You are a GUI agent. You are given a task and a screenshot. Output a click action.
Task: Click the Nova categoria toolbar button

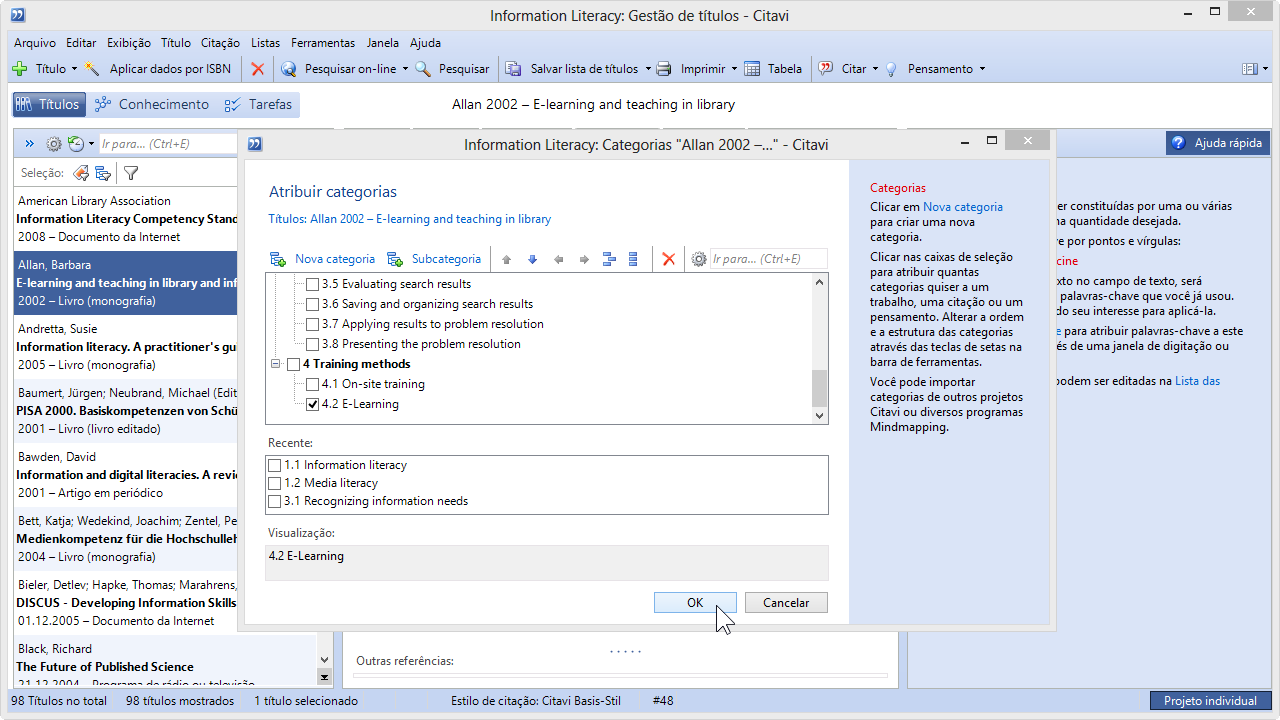[323, 259]
